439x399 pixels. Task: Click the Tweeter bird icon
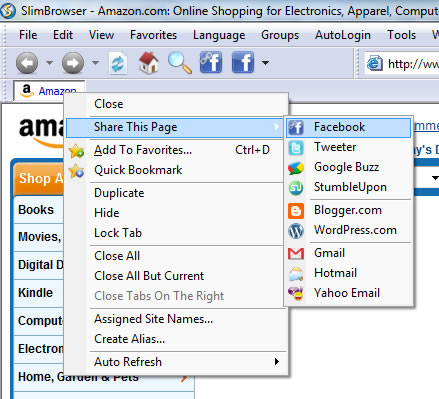pos(296,148)
